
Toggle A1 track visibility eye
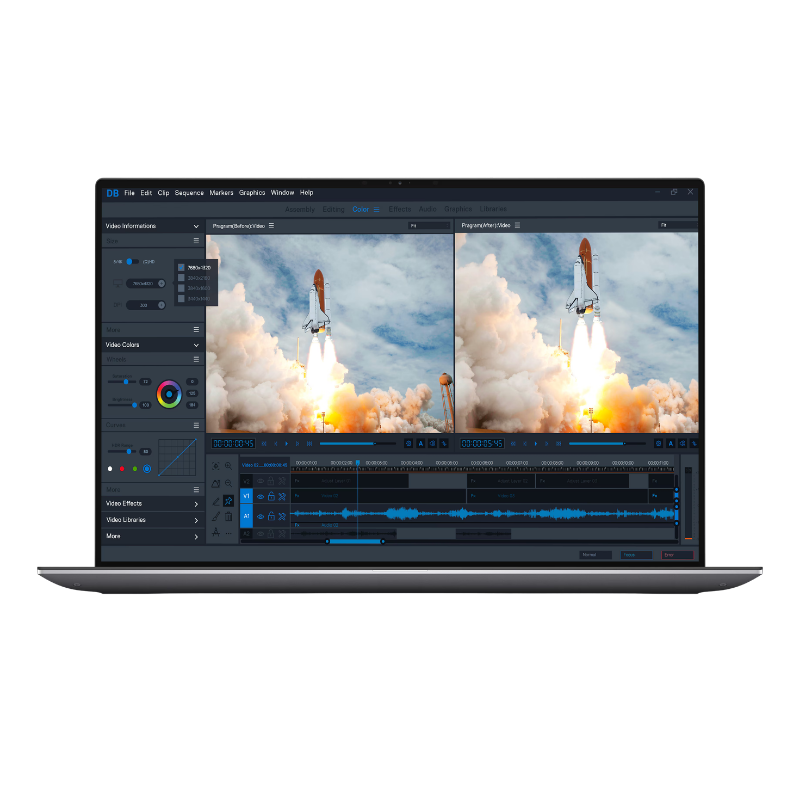260,517
